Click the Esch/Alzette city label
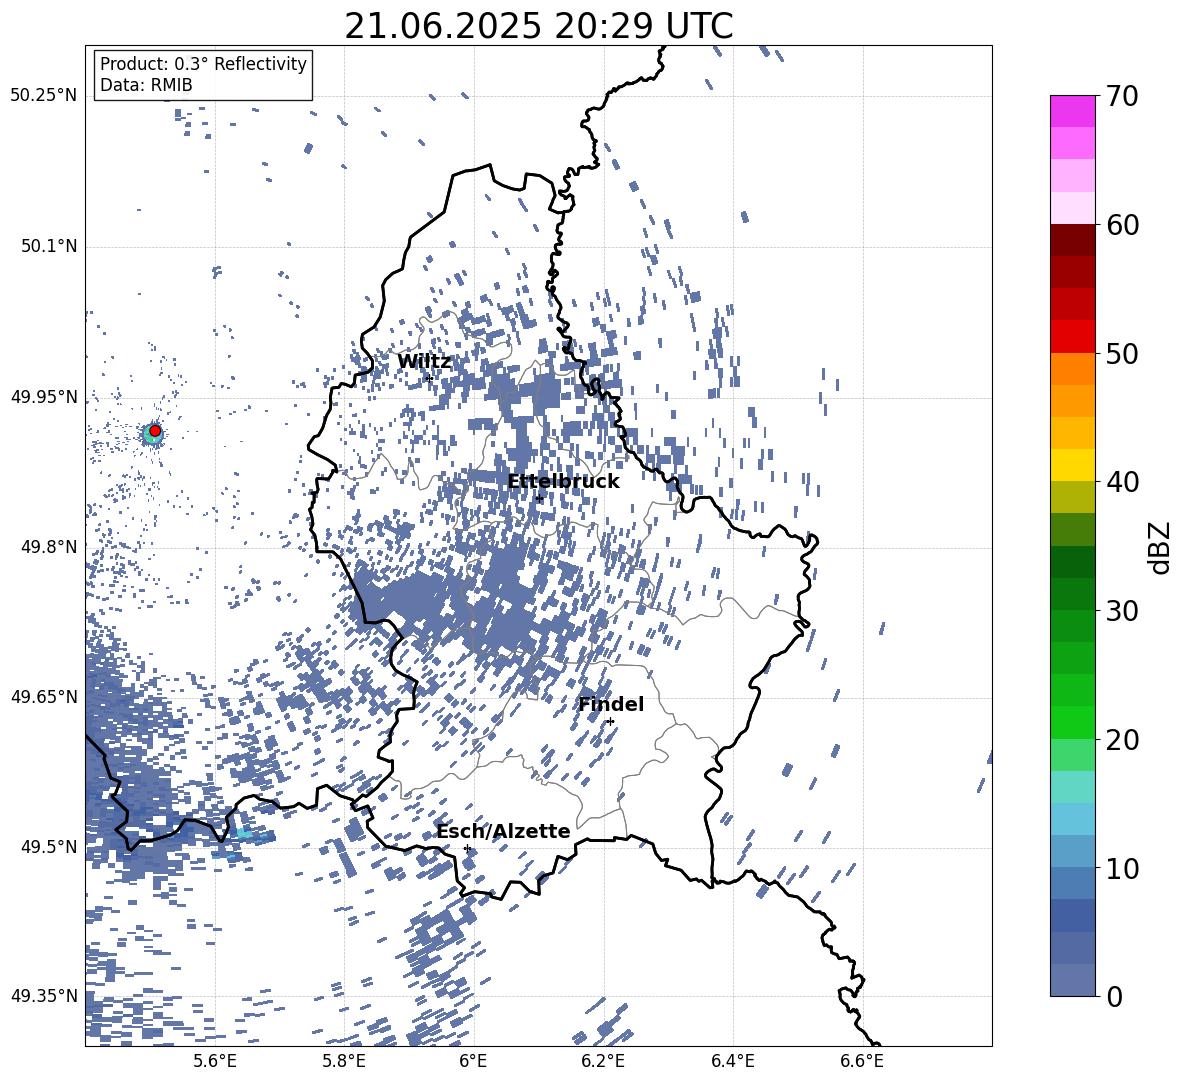The width and height of the screenshot is (1184, 1081). (503, 831)
